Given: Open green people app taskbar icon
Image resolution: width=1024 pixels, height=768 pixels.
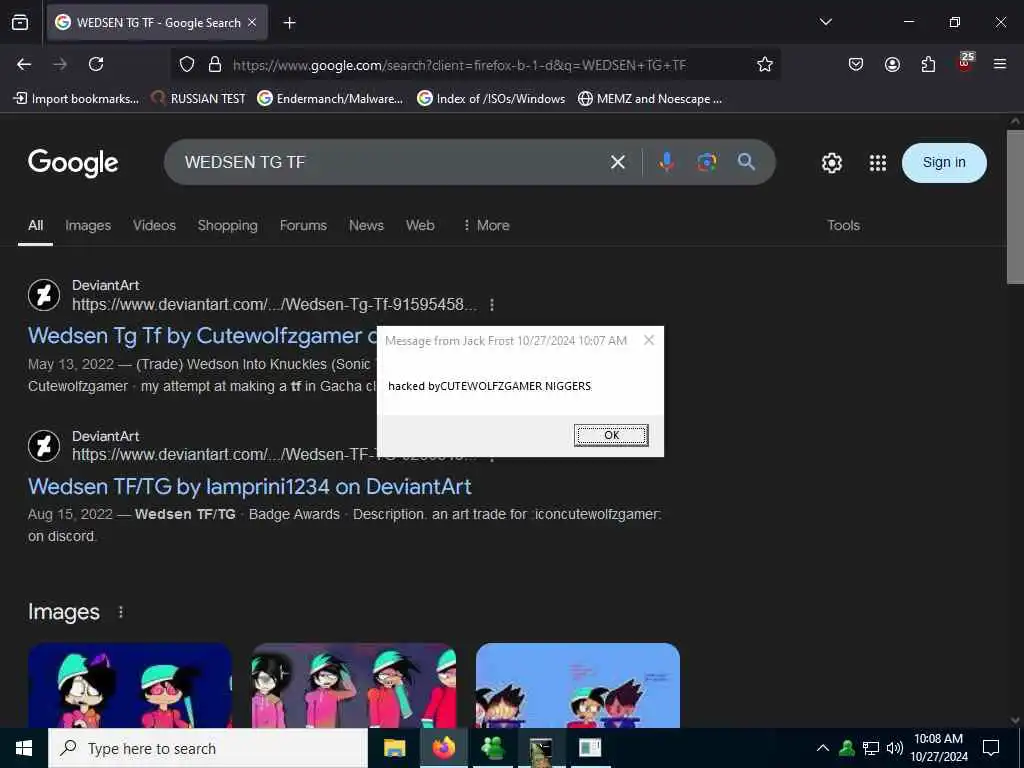Looking at the screenshot, I should tap(492, 748).
